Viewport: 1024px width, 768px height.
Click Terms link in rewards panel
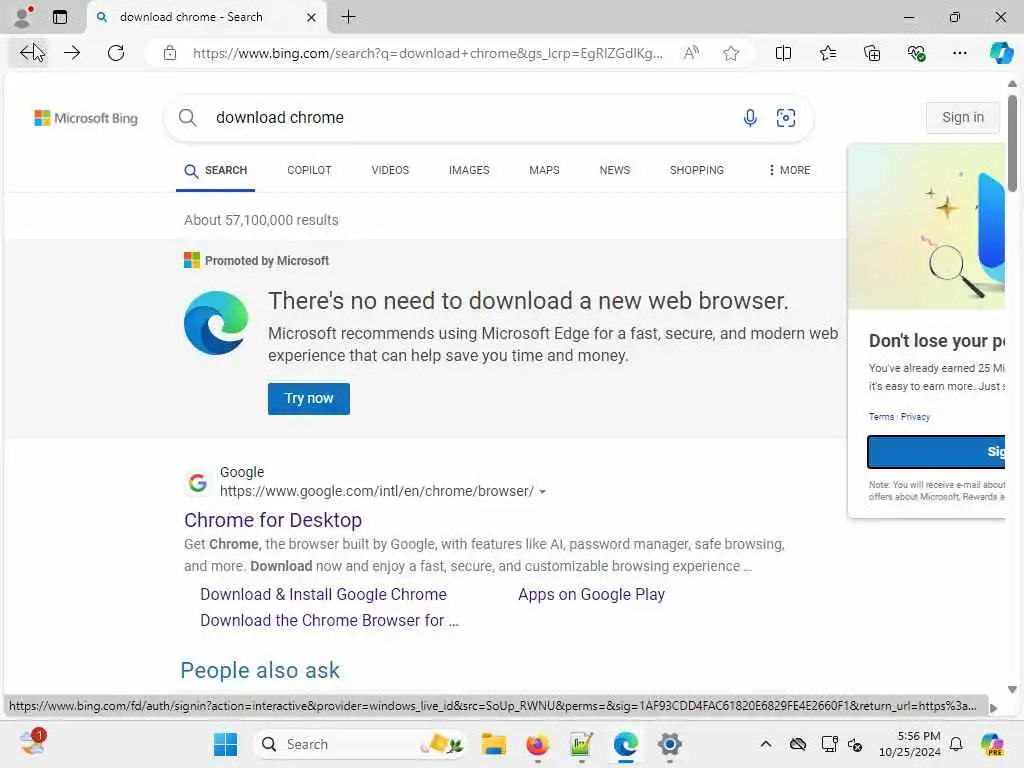(x=881, y=417)
